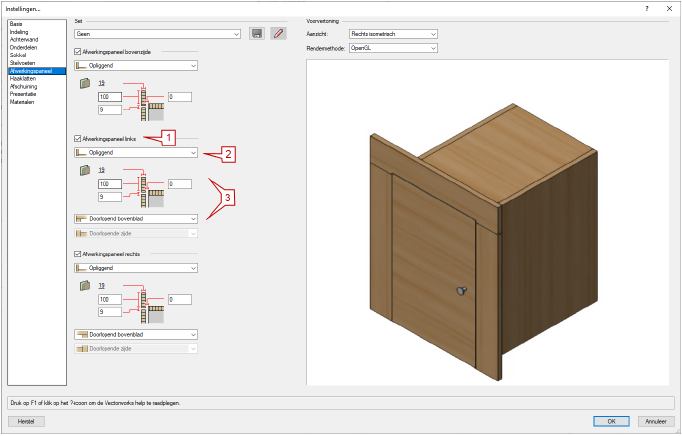Toggle Afwerkingspaneel links checkbox

pos(78,139)
